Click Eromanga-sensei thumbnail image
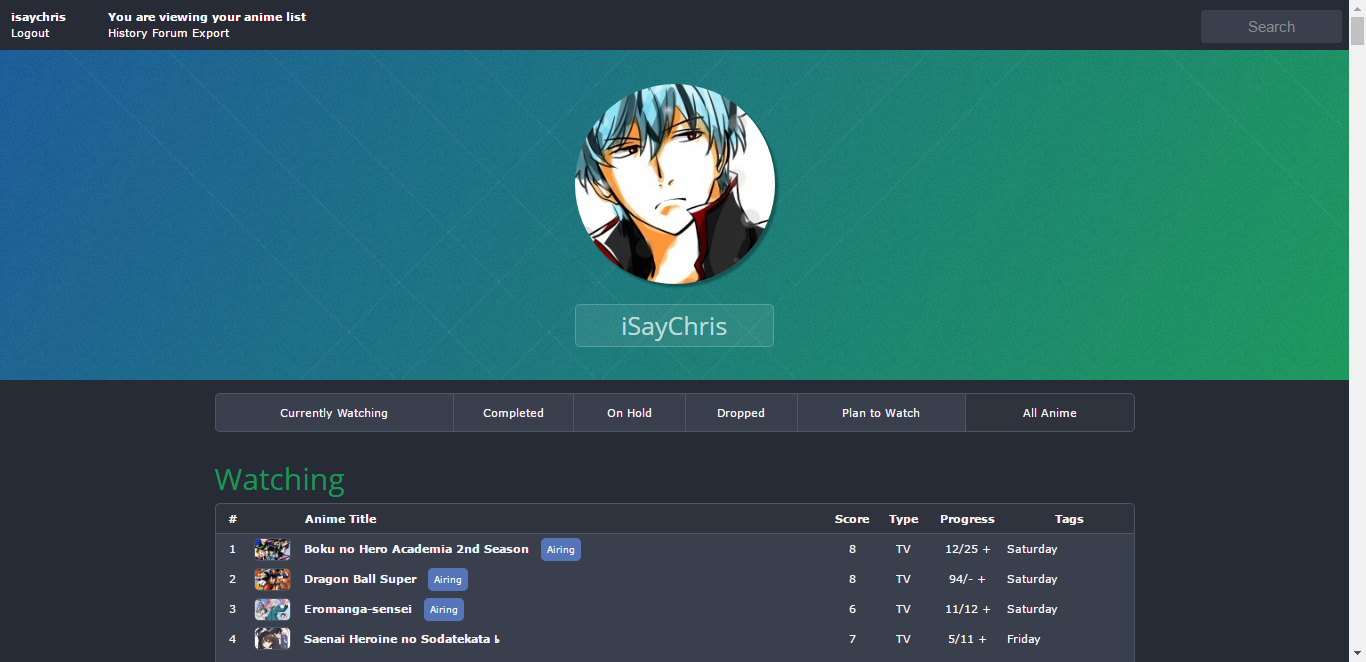Screen dimensions: 1366x662 272,609
